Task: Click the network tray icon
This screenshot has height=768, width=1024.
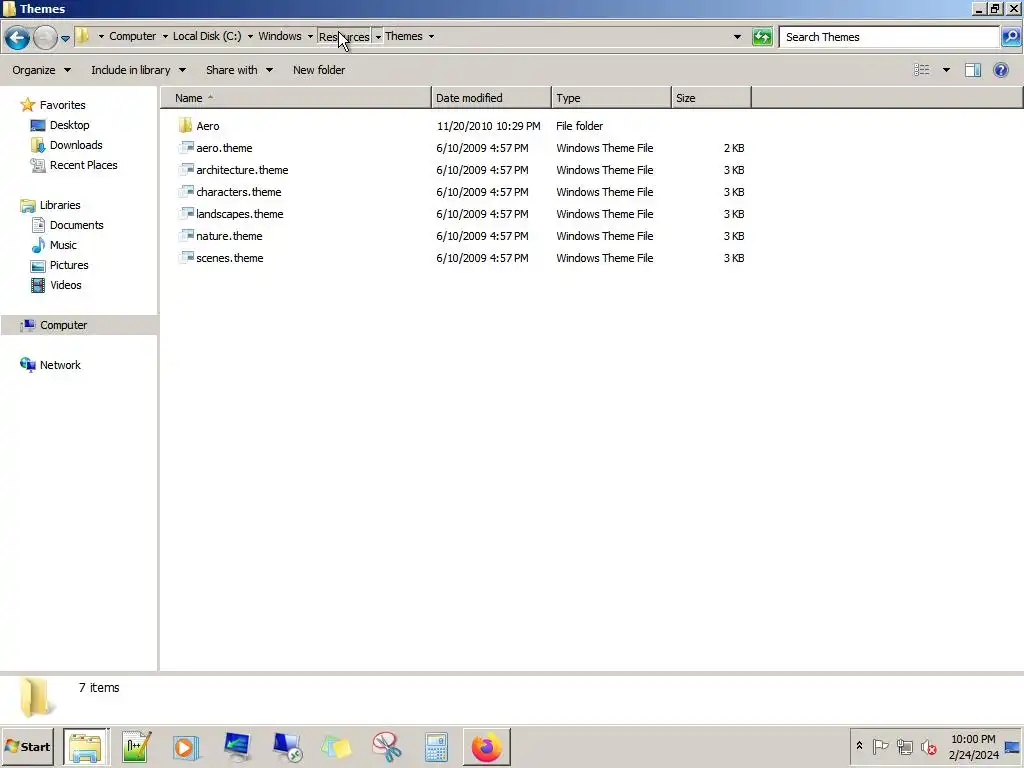Action: [x=904, y=746]
